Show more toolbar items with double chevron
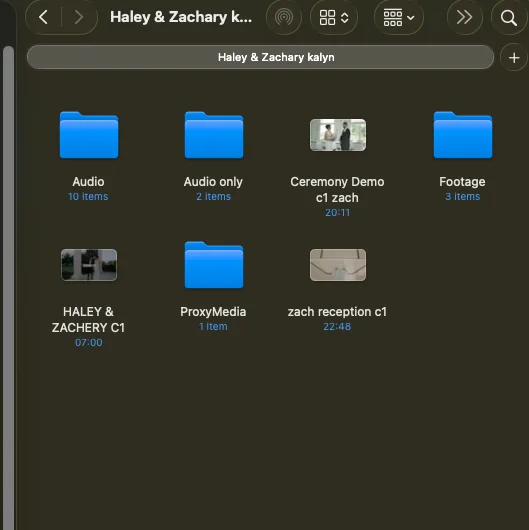 (x=464, y=17)
